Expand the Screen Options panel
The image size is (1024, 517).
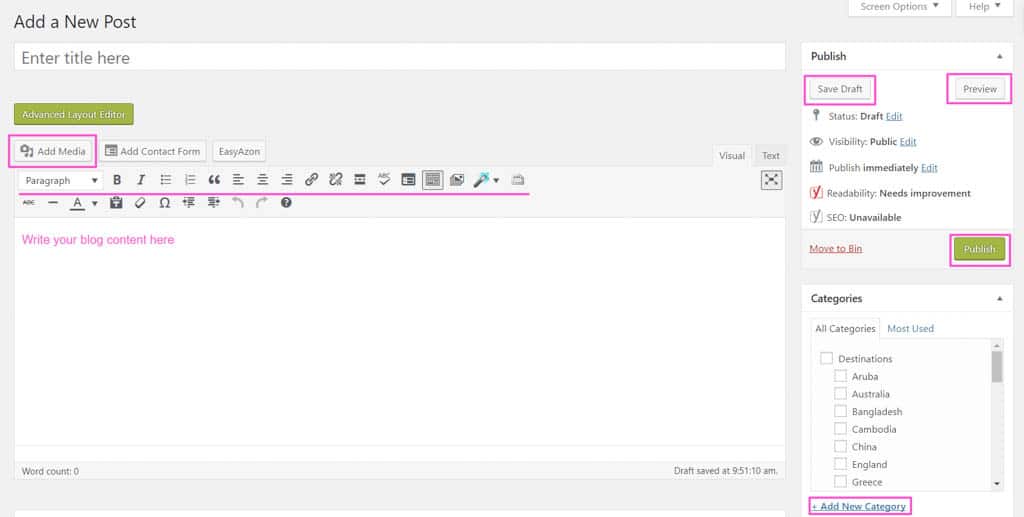(899, 7)
